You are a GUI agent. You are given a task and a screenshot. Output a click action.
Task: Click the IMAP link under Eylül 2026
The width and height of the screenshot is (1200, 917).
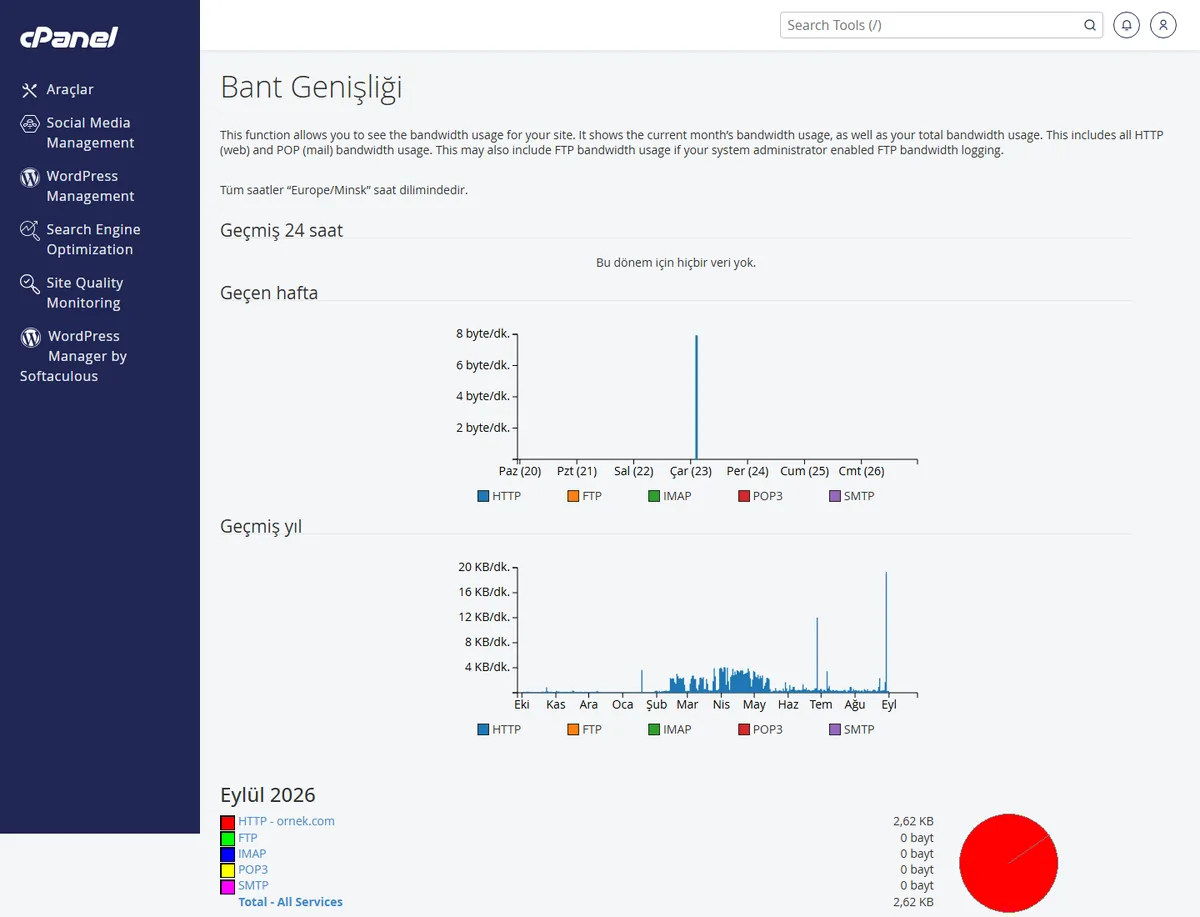(x=252, y=854)
